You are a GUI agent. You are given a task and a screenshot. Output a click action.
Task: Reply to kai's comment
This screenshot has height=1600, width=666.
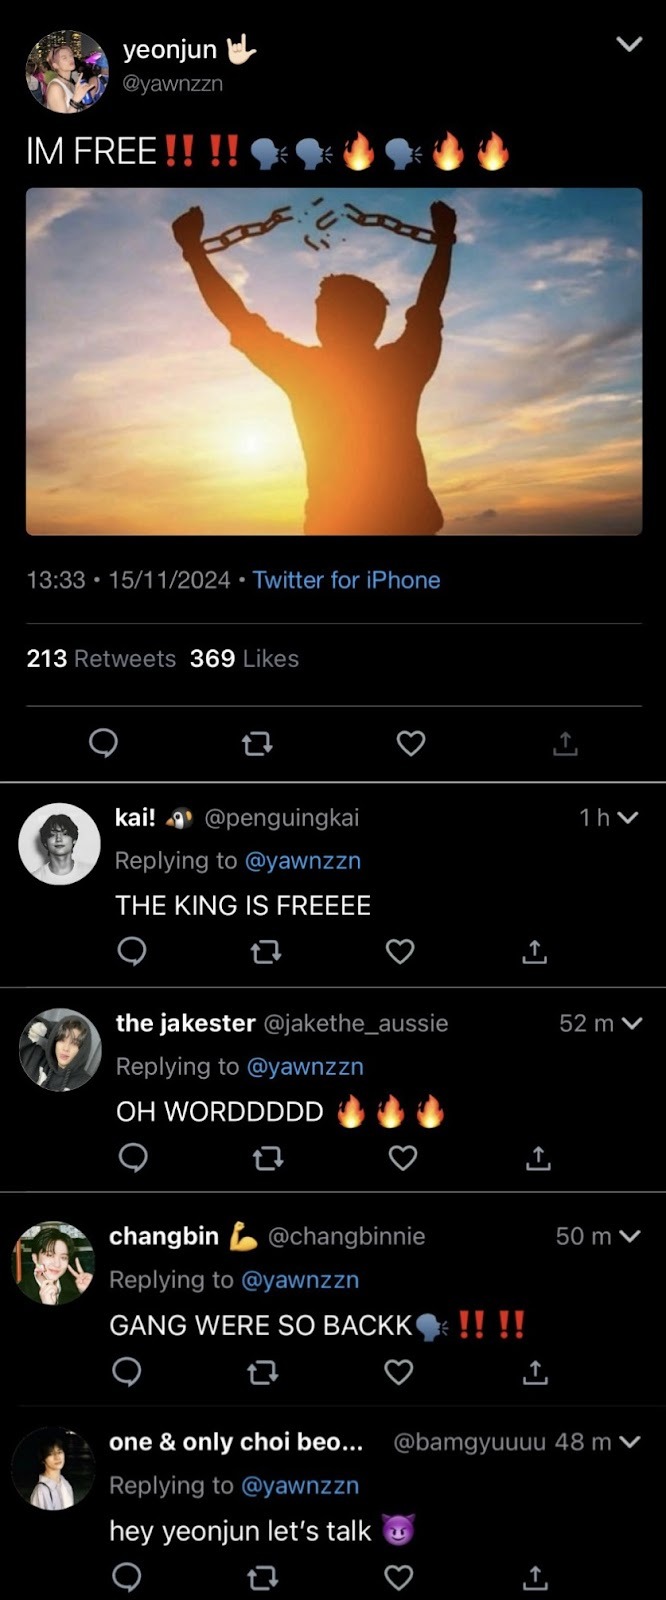(x=132, y=951)
